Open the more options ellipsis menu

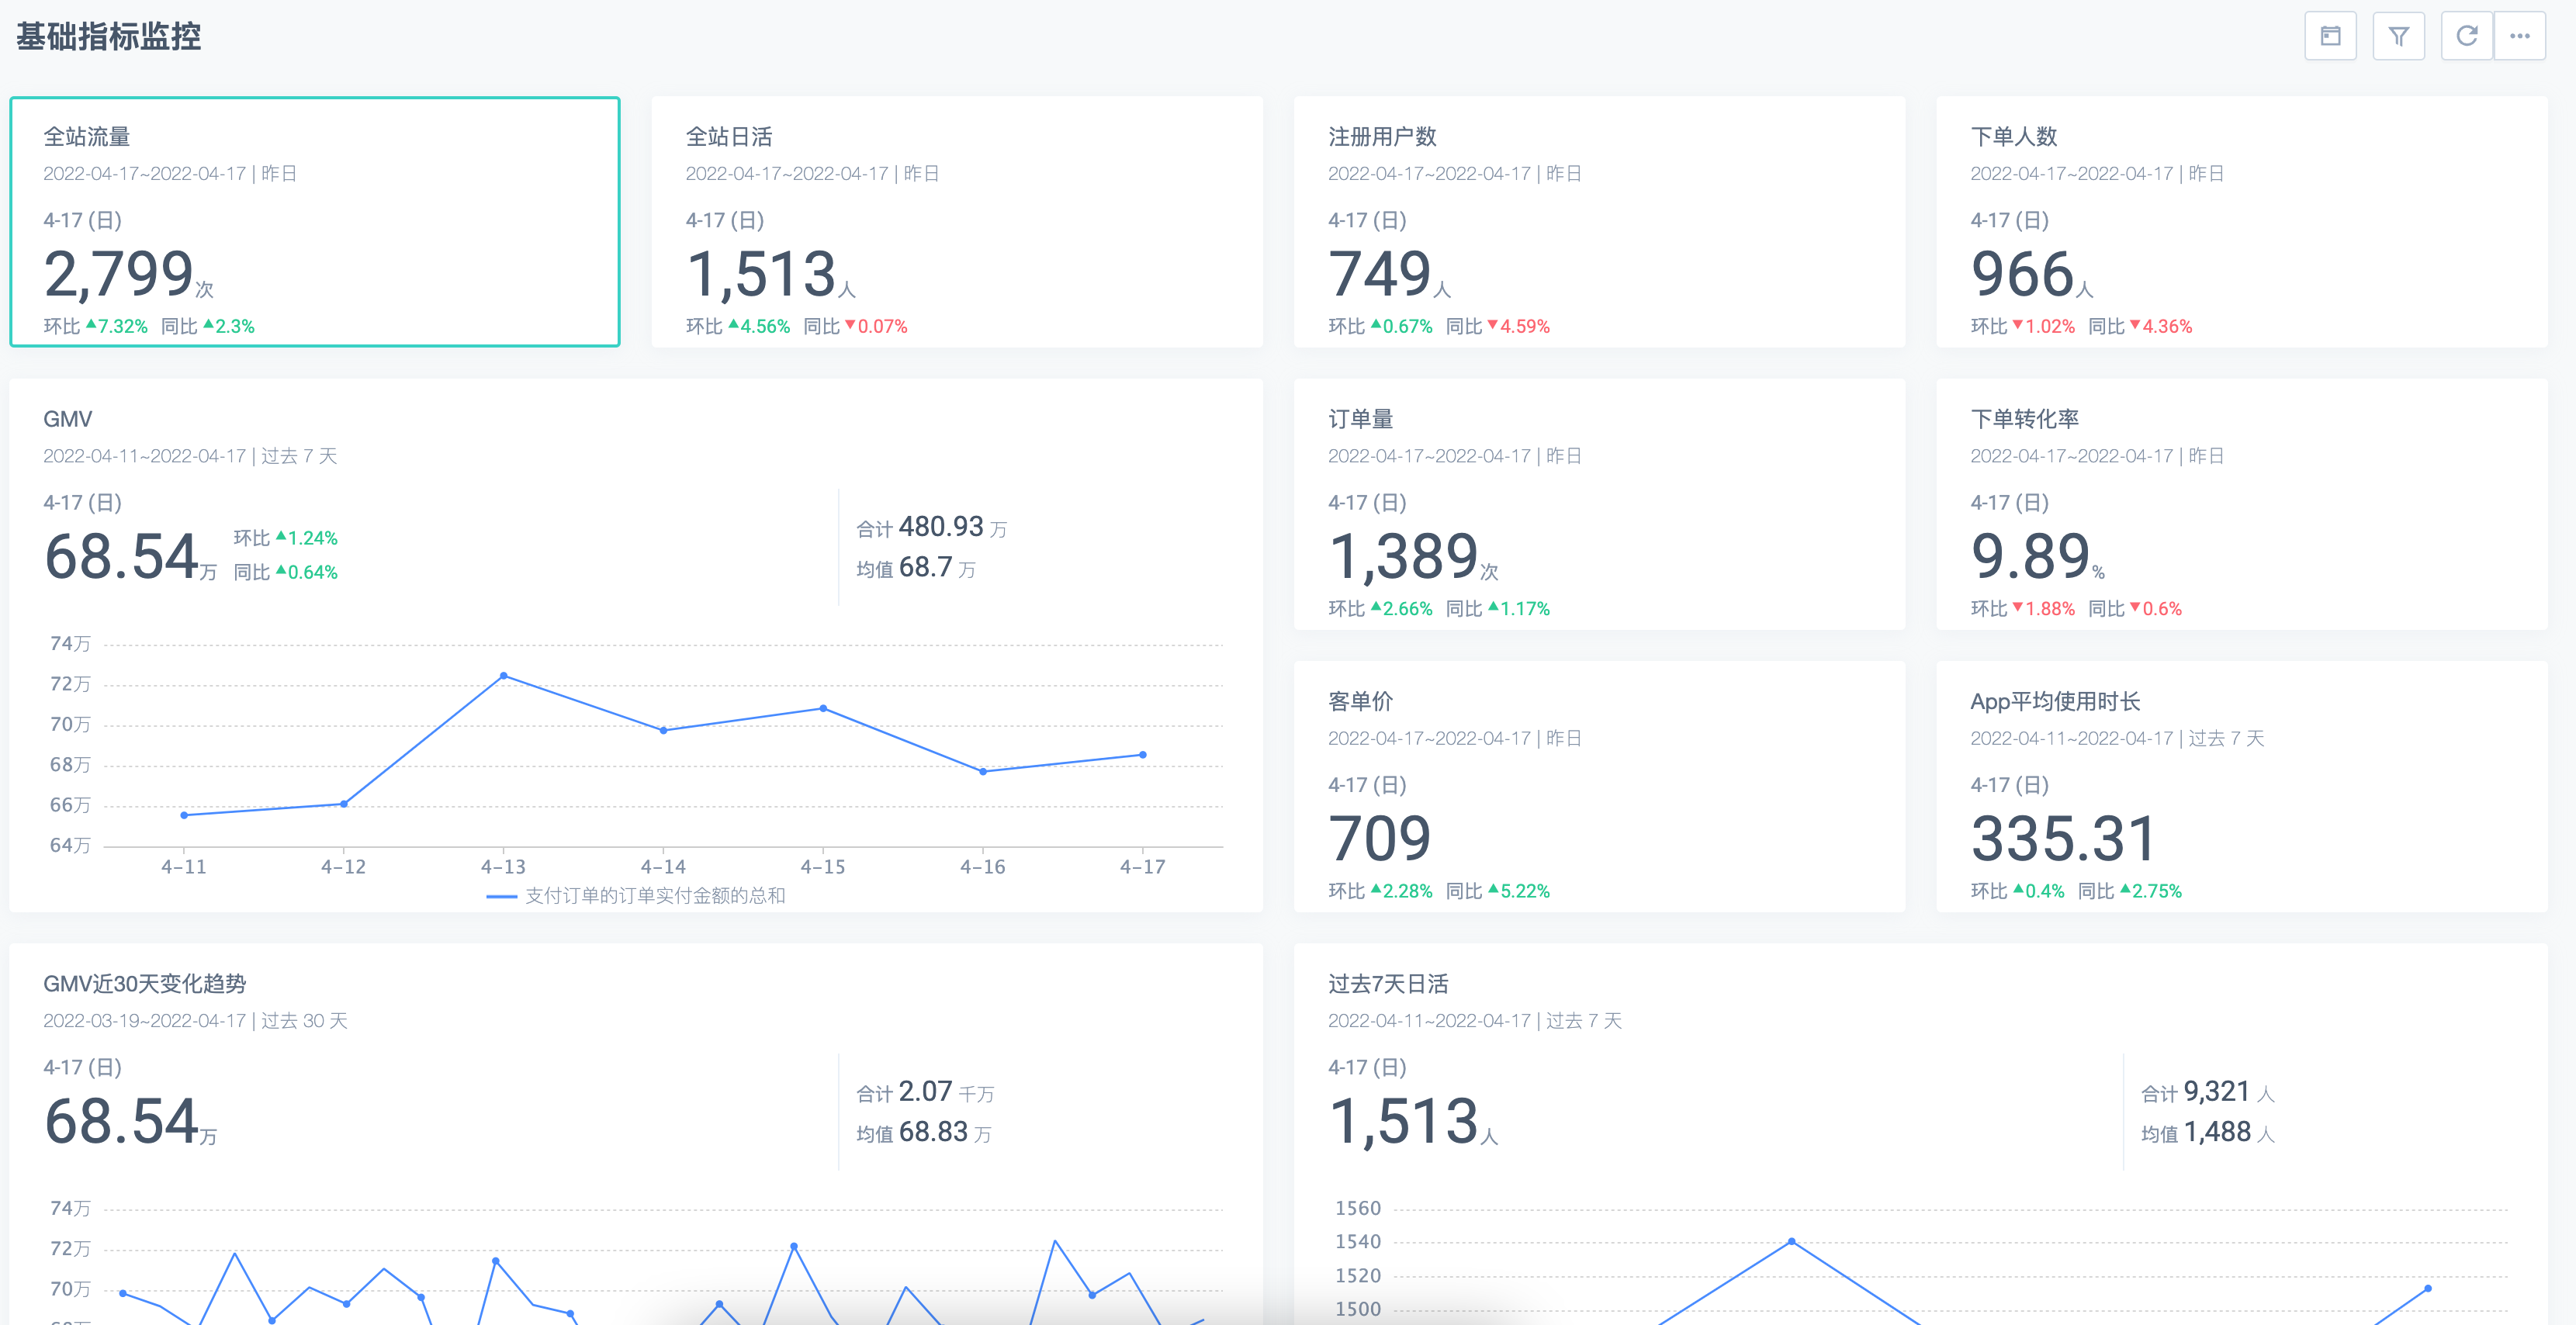[2519, 37]
